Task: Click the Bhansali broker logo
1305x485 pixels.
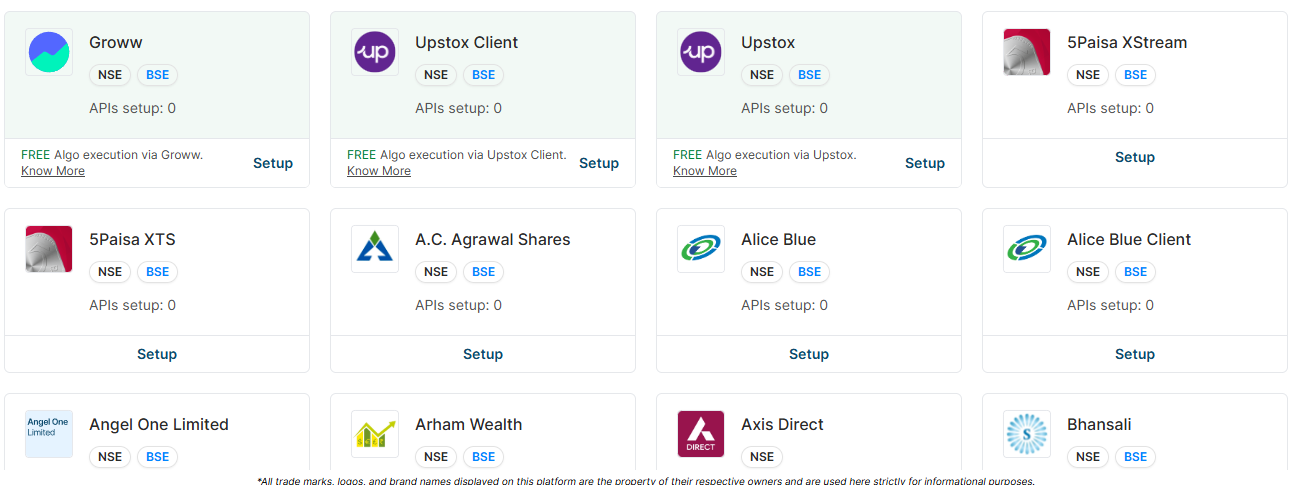Action: click(x=1027, y=434)
